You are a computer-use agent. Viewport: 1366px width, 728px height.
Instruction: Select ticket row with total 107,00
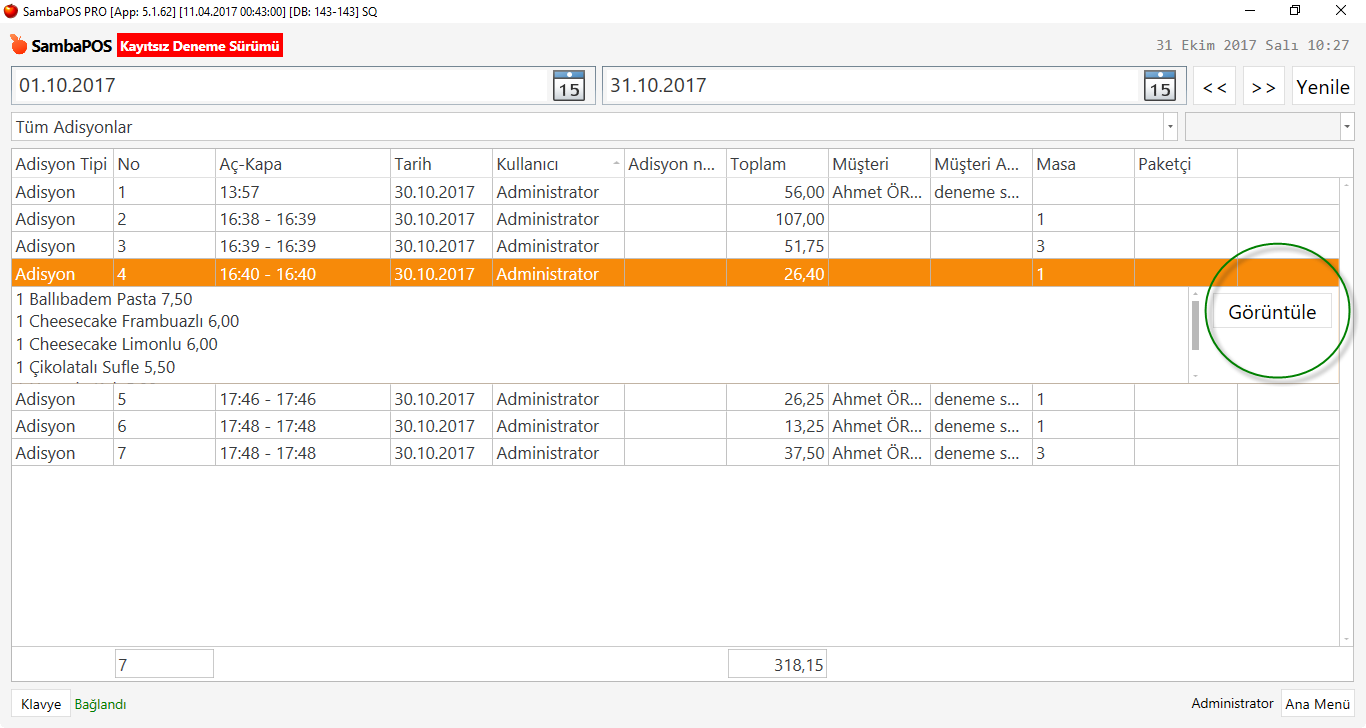[x=675, y=219]
